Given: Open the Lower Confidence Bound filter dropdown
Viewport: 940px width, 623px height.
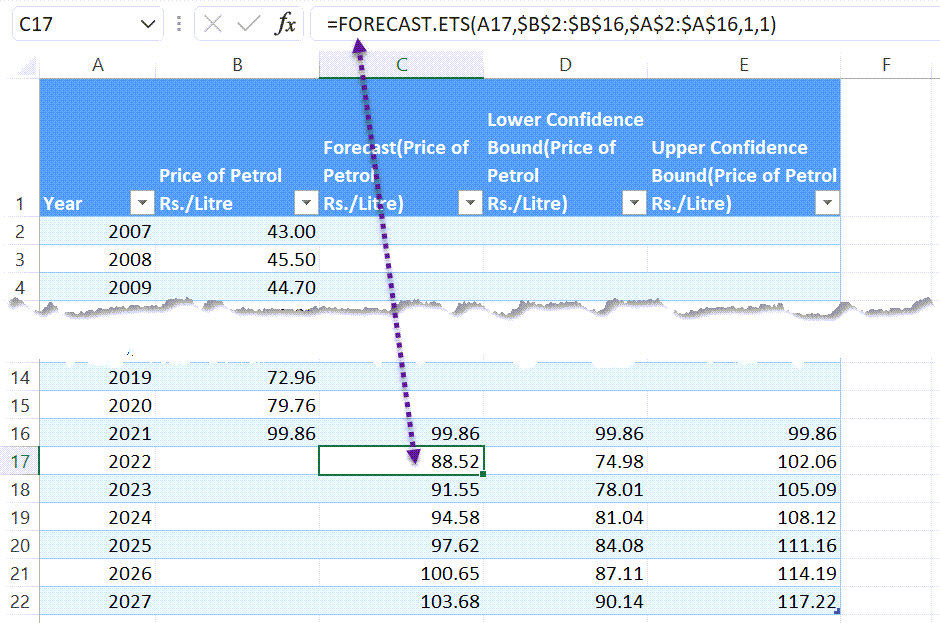Looking at the screenshot, I should [634, 203].
